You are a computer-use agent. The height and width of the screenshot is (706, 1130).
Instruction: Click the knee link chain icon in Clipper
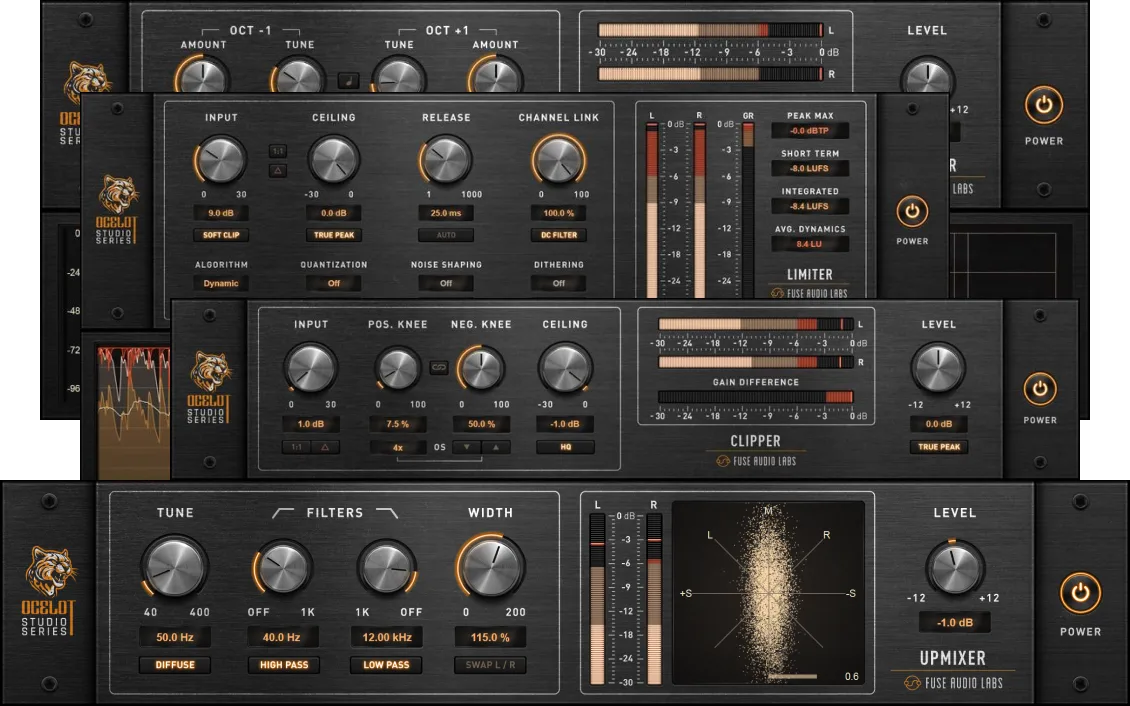tap(438, 367)
